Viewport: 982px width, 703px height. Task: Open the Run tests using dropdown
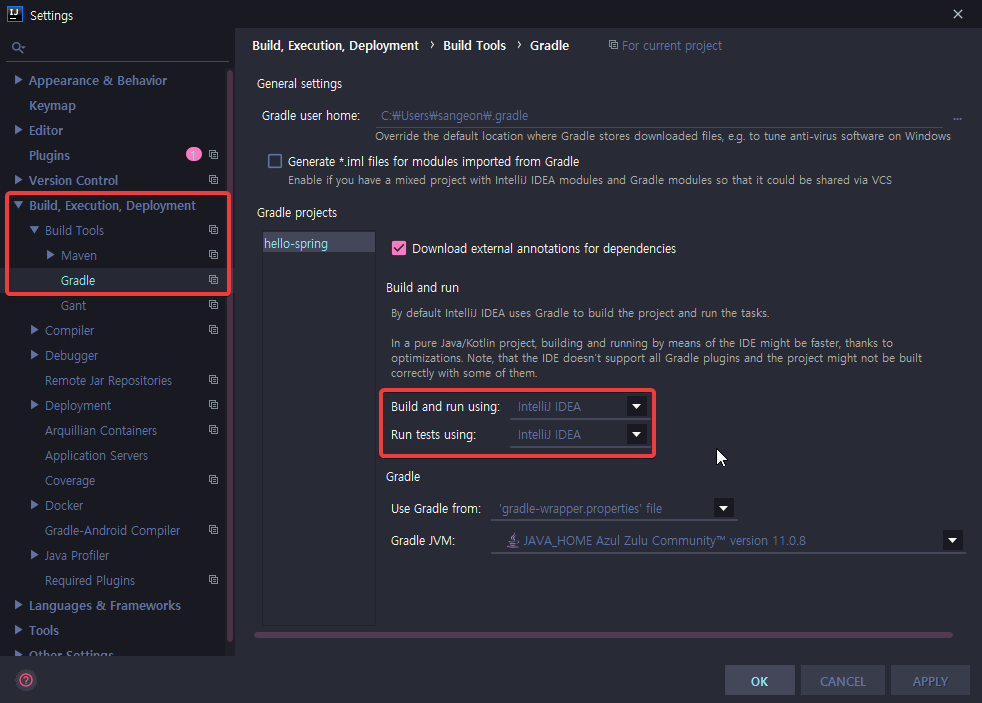(636, 434)
